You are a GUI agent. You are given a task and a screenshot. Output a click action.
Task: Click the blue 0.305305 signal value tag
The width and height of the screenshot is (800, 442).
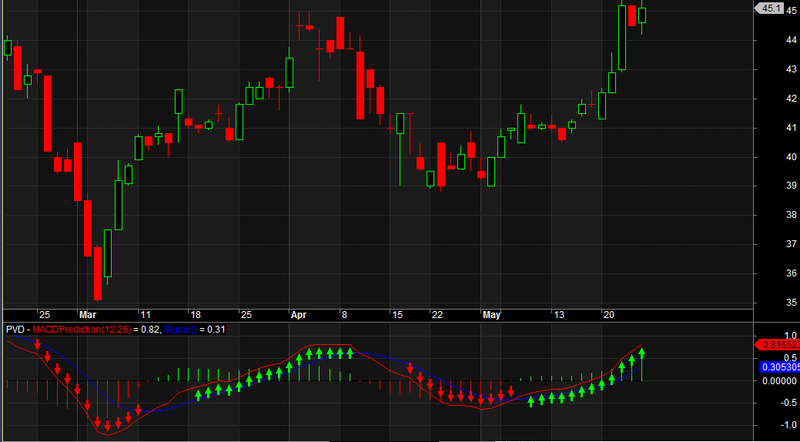[x=778, y=366]
